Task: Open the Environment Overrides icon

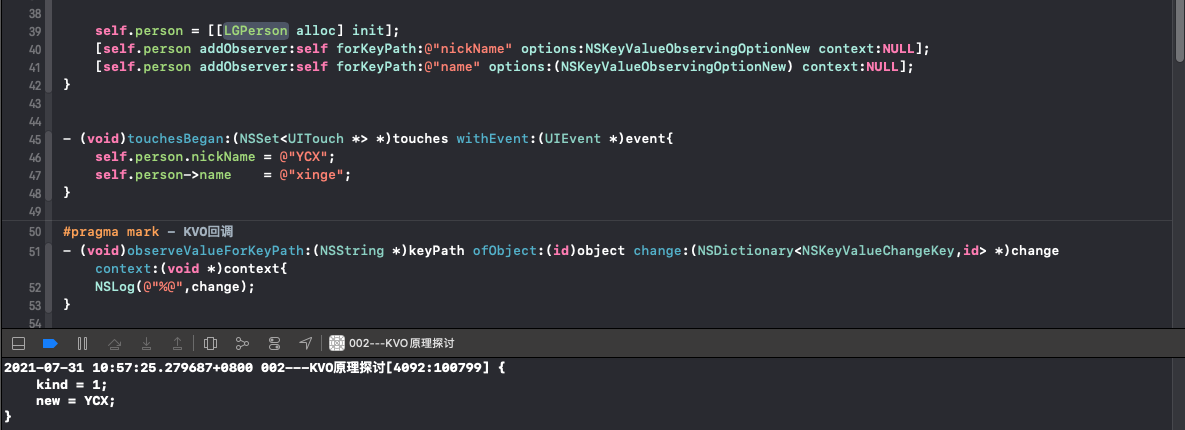Action: tap(274, 344)
